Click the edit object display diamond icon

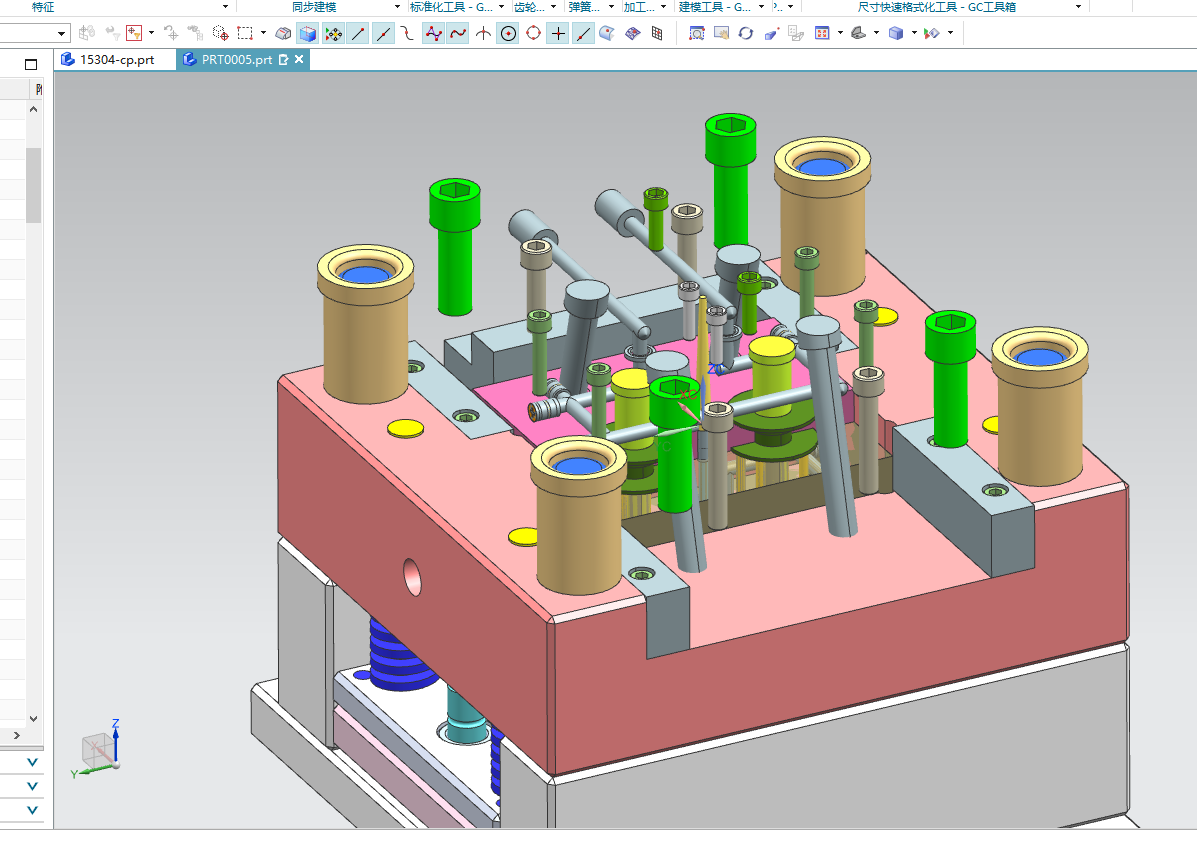click(x=931, y=33)
